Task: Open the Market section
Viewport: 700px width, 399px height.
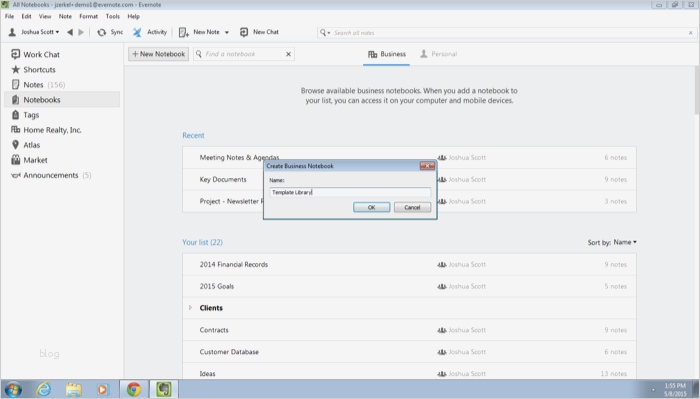Action: tap(29, 160)
